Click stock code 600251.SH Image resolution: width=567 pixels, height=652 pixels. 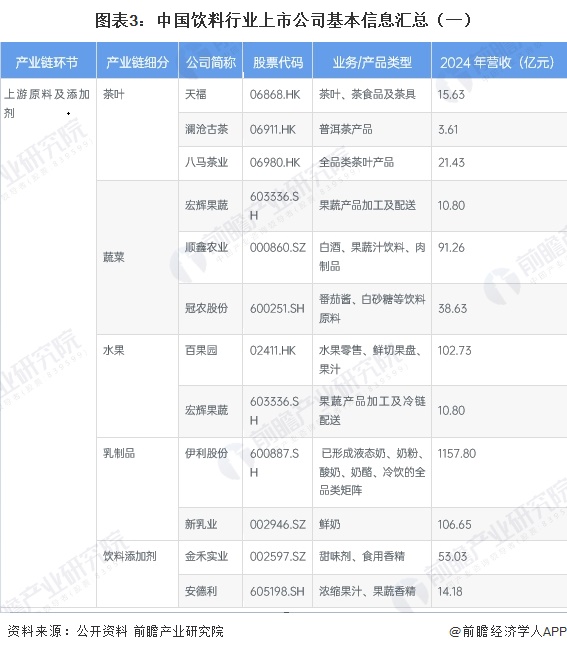277,308
